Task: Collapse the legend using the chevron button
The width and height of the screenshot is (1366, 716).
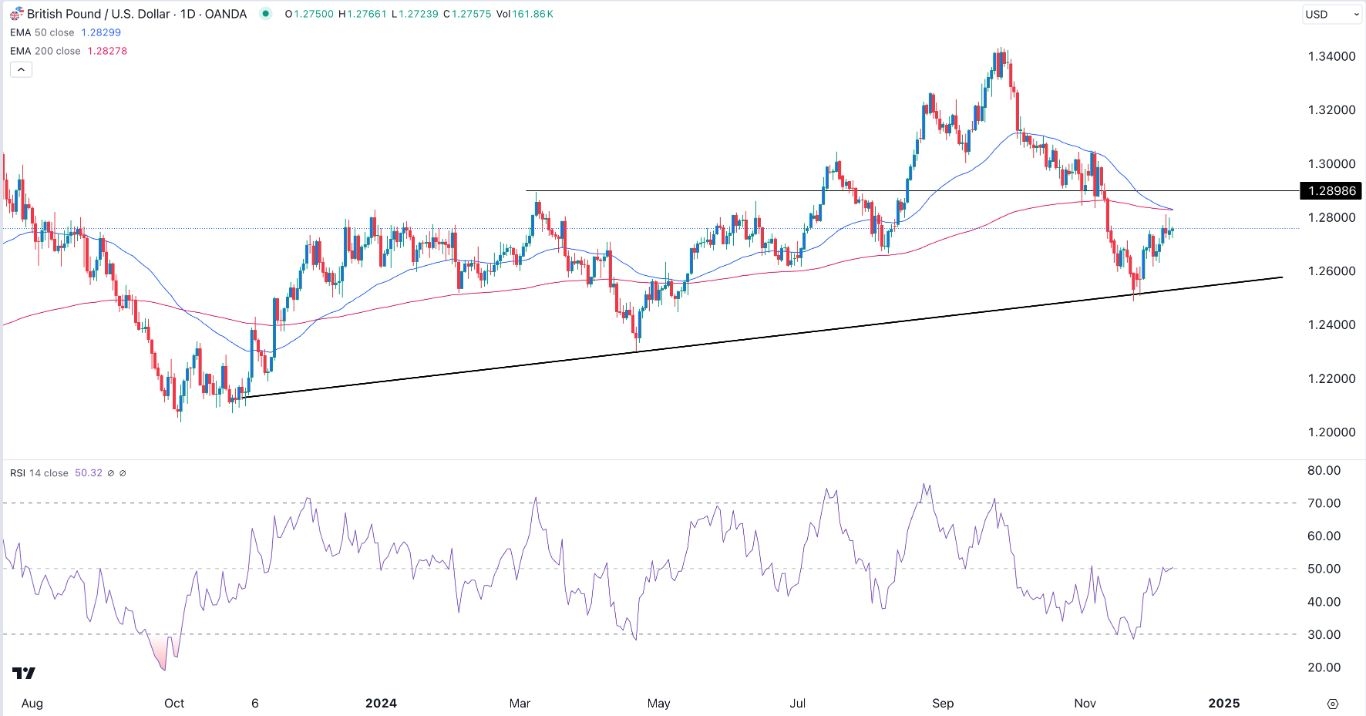Action: coord(20,67)
